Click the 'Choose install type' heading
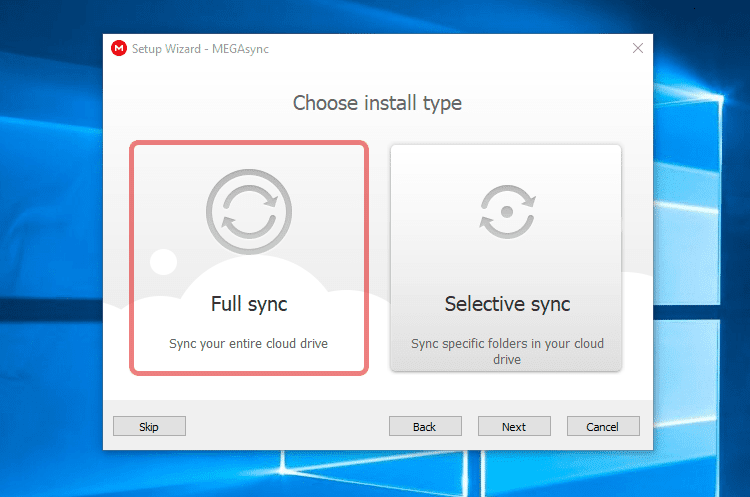Viewport: 750px width, 497px height. (377, 103)
